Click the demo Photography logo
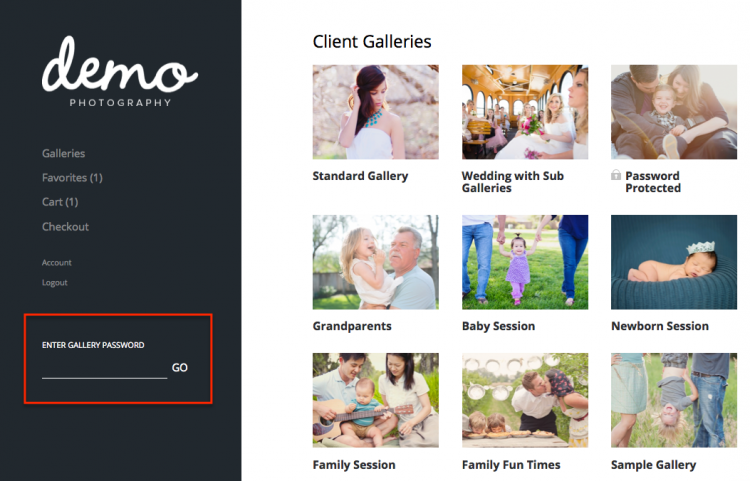Image resolution: width=750 pixels, height=481 pixels. (x=120, y=72)
